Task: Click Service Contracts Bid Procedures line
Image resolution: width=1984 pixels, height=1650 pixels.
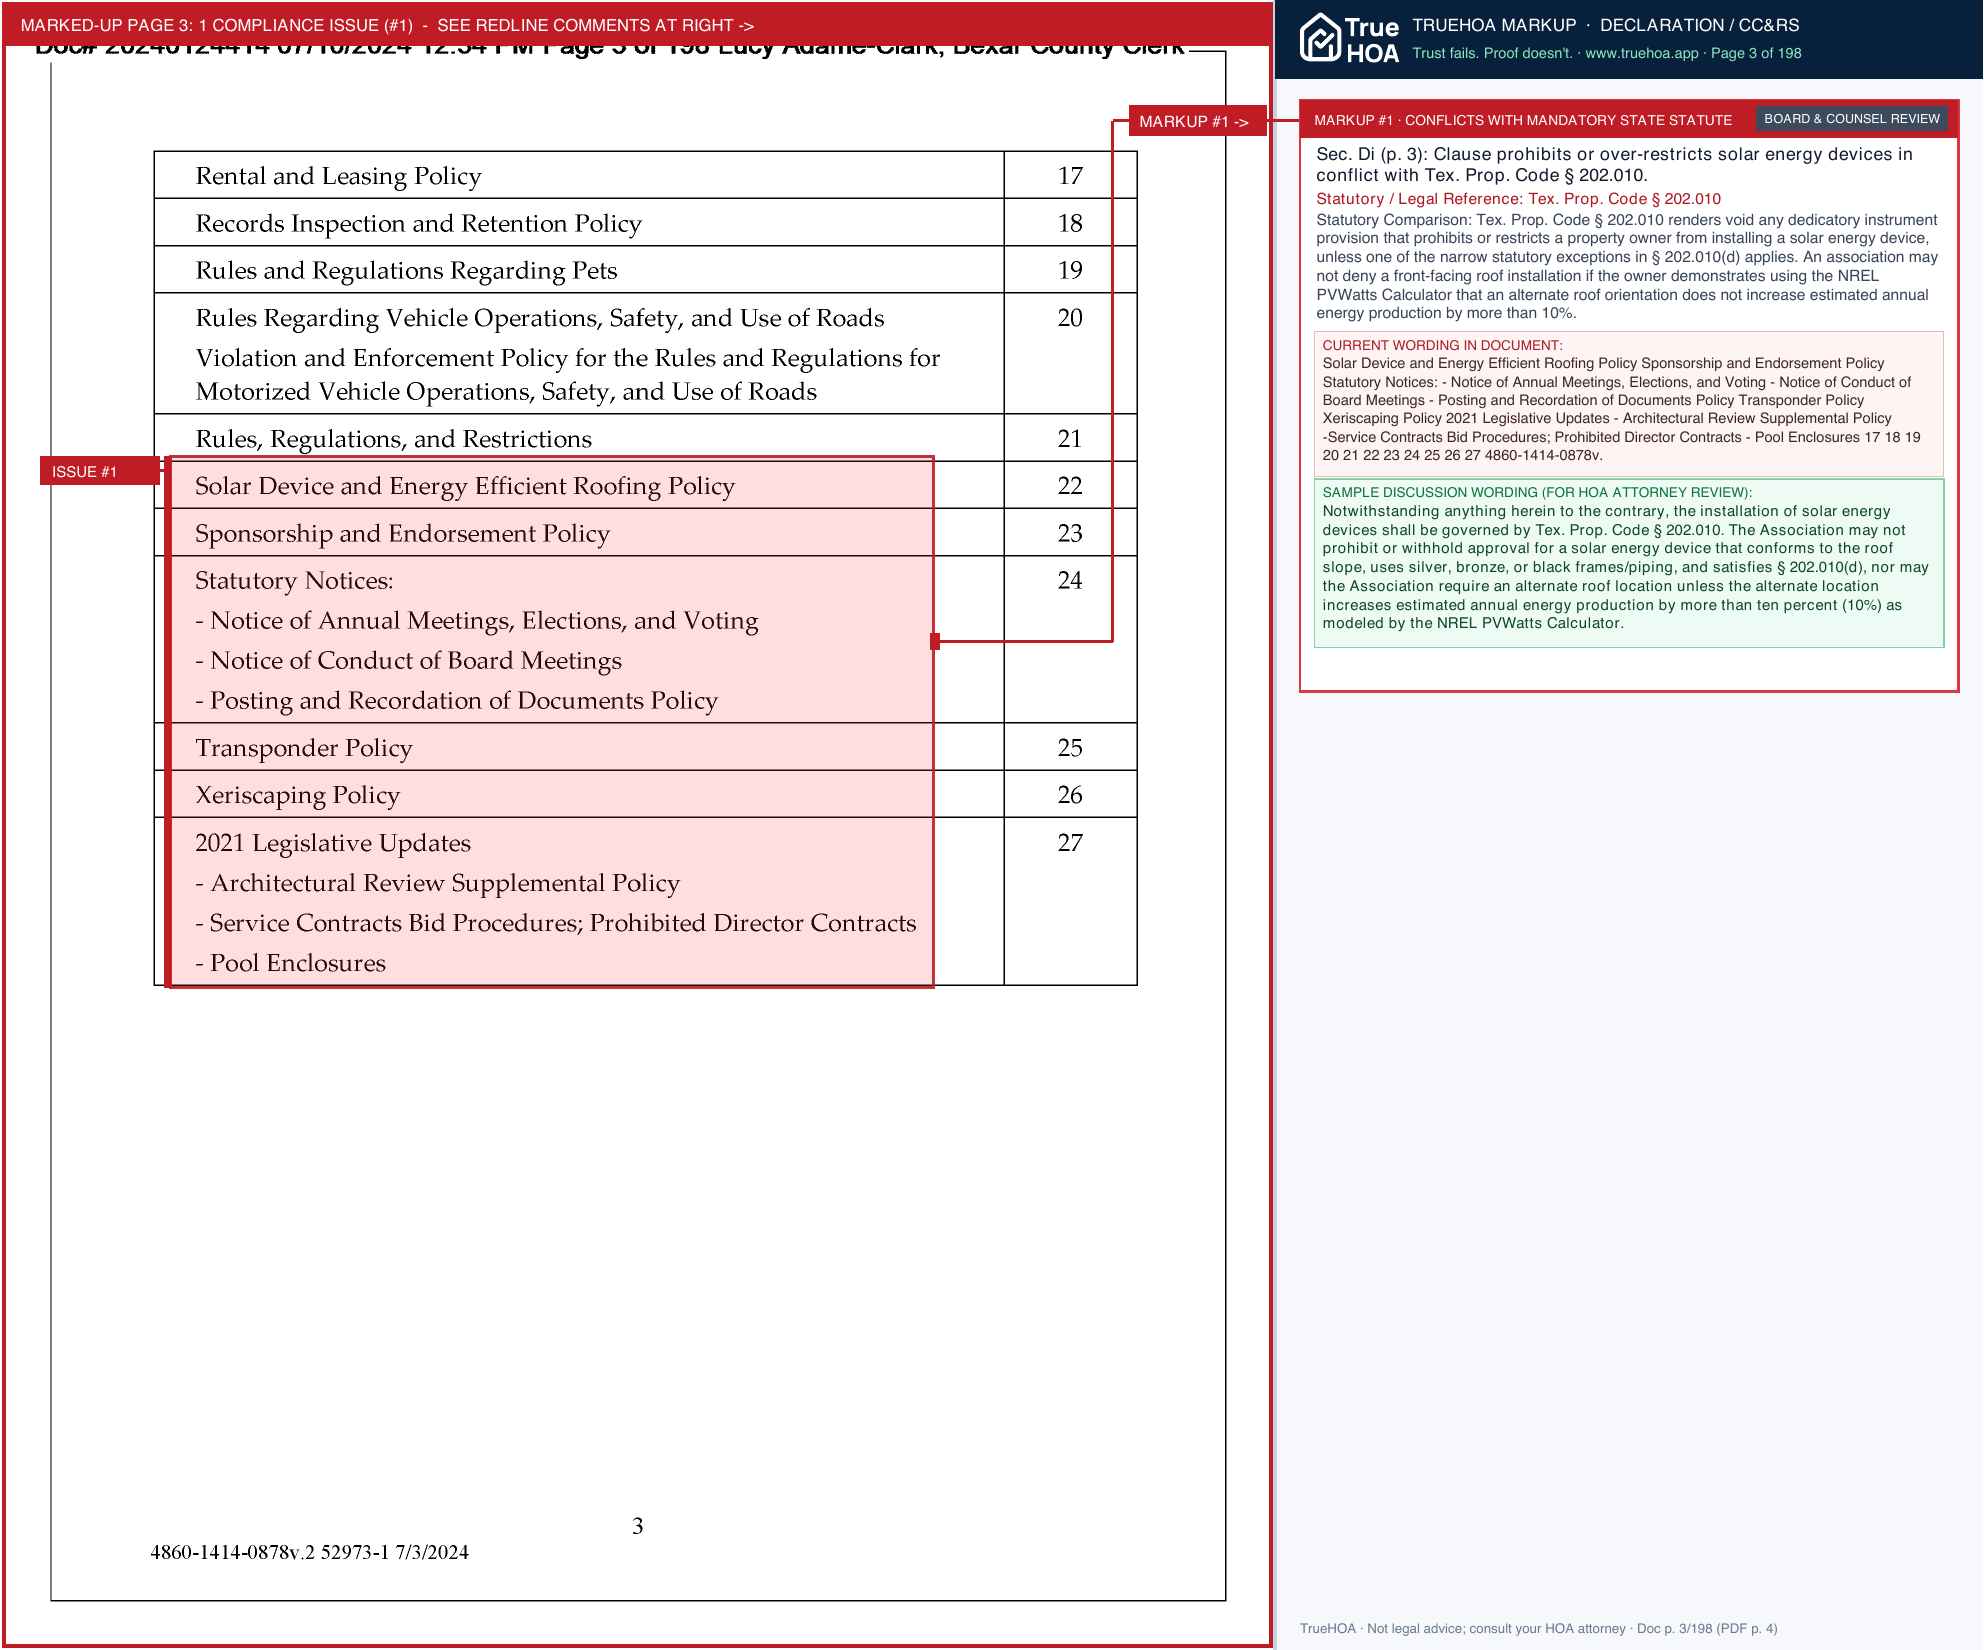Action: pos(556,923)
